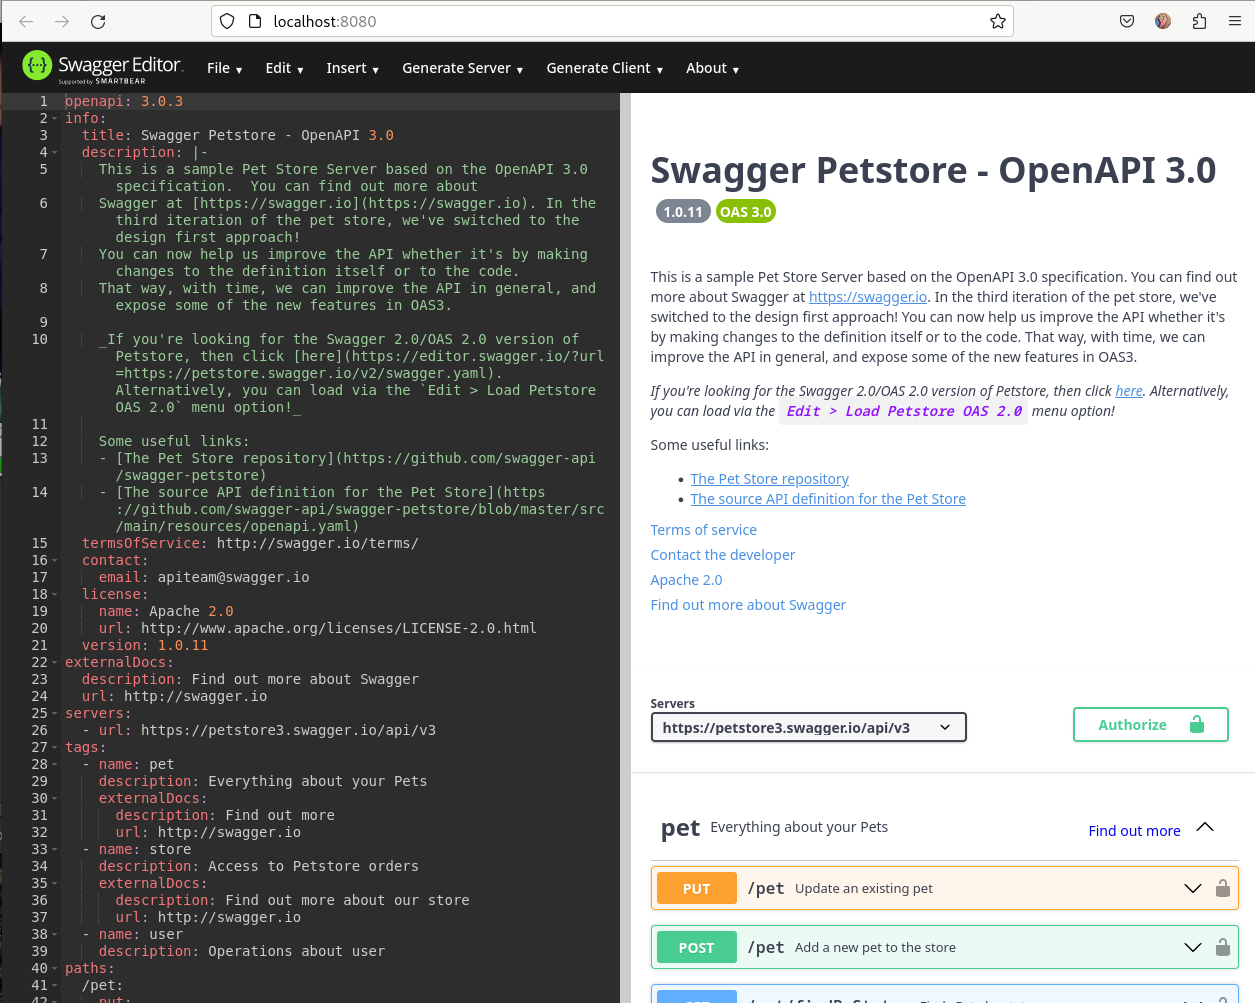The height and width of the screenshot is (1003, 1255).
Task: Expand the PUT /pet operation
Action: pyautogui.click(x=1191, y=888)
